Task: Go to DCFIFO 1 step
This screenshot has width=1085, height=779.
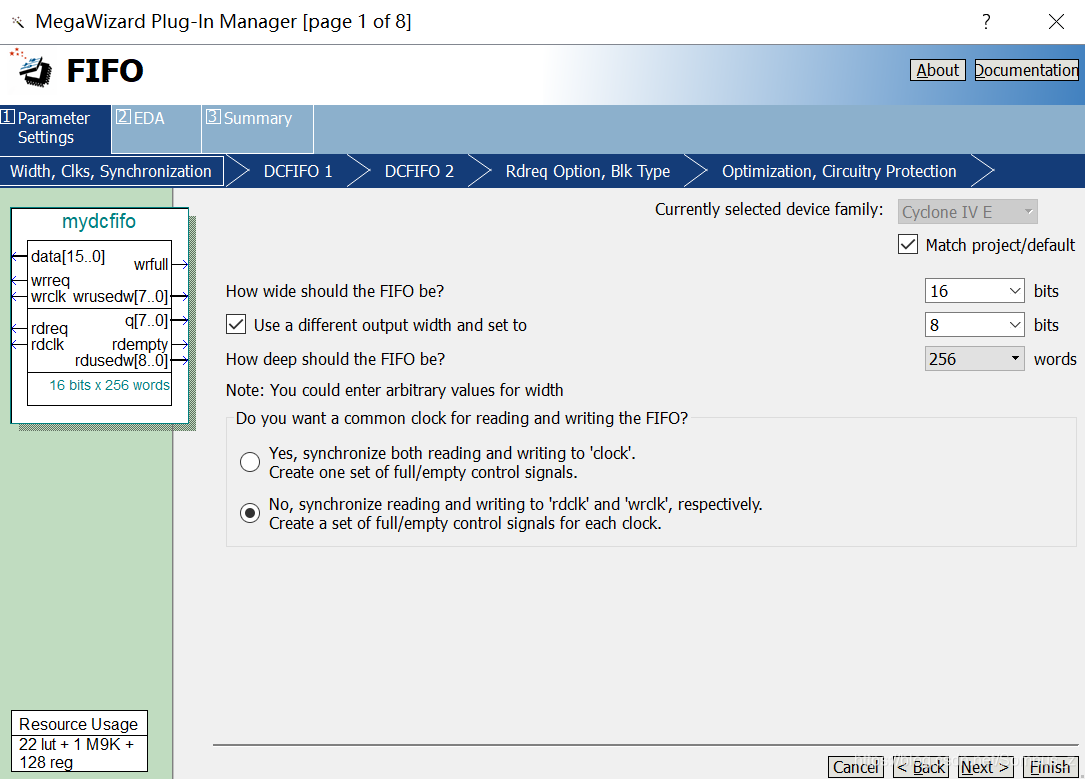Action: click(298, 171)
